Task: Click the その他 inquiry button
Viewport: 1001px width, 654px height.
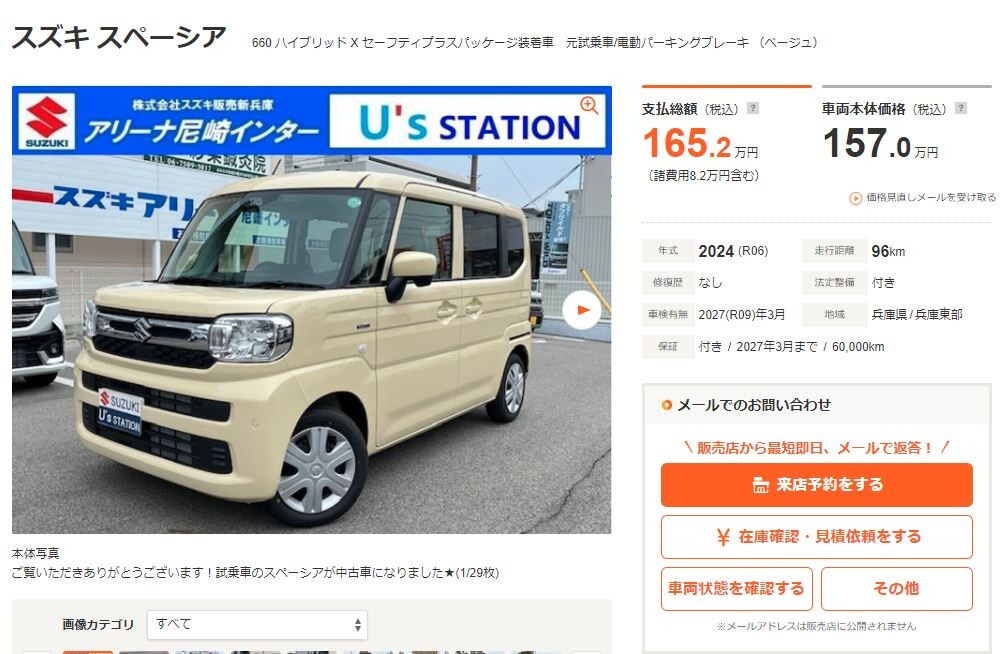Action: pyautogui.click(x=897, y=589)
